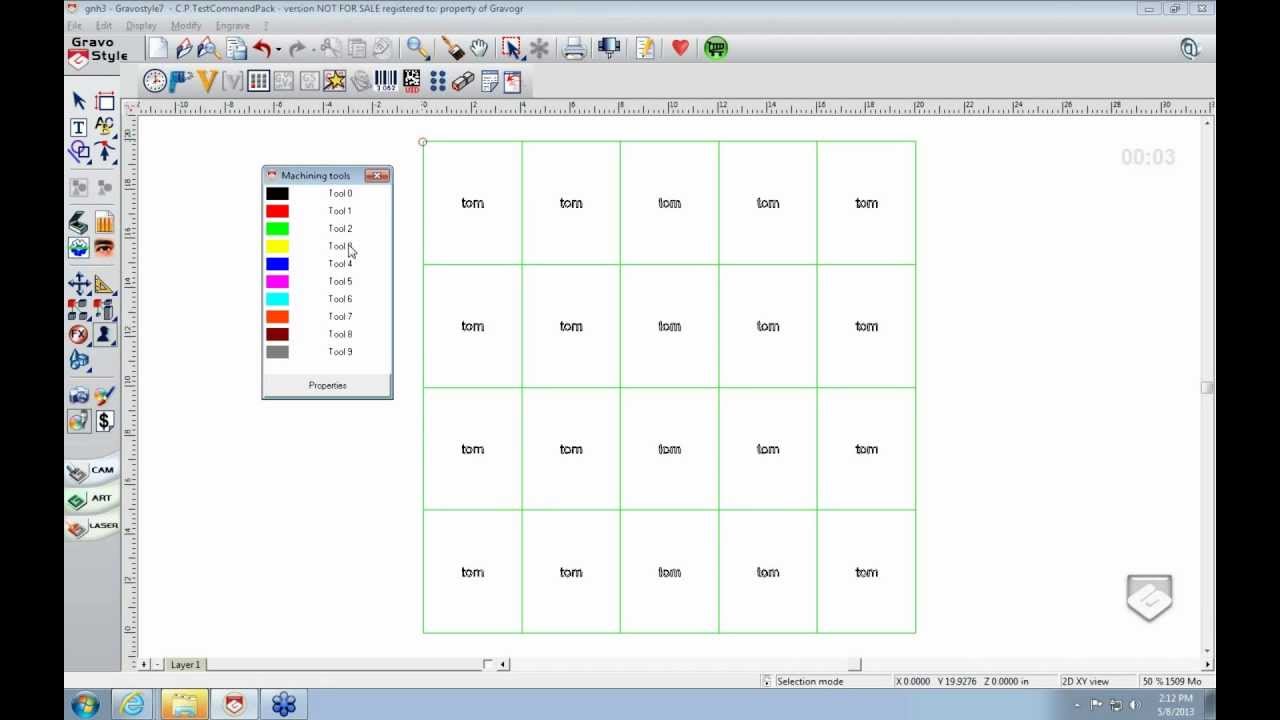The height and width of the screenshot is (720, 1280).
Task: Click the engraving machine icon
Action: pos(609,48)
